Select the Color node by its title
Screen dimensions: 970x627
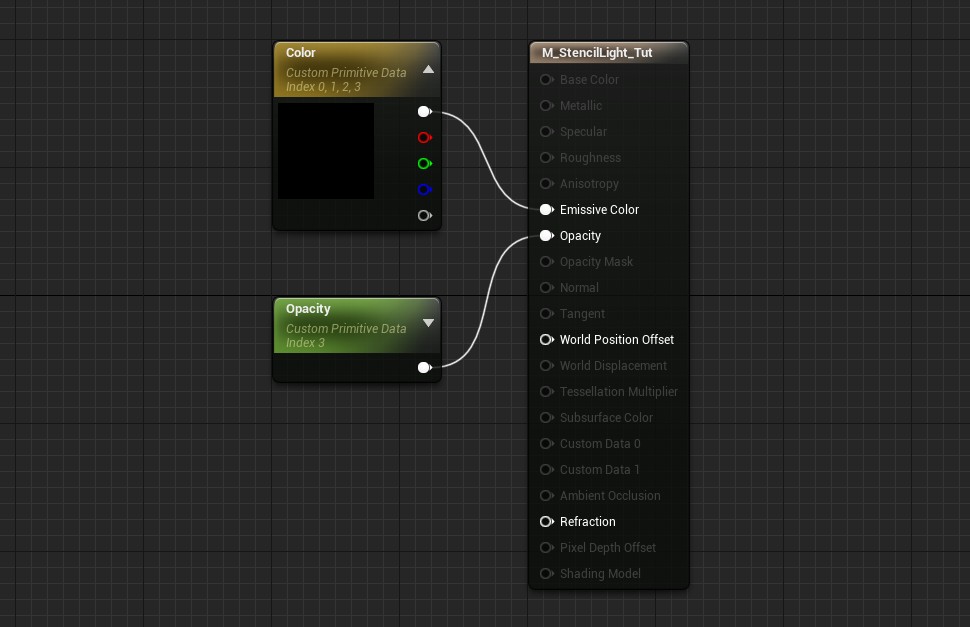(x=301, y=53)
